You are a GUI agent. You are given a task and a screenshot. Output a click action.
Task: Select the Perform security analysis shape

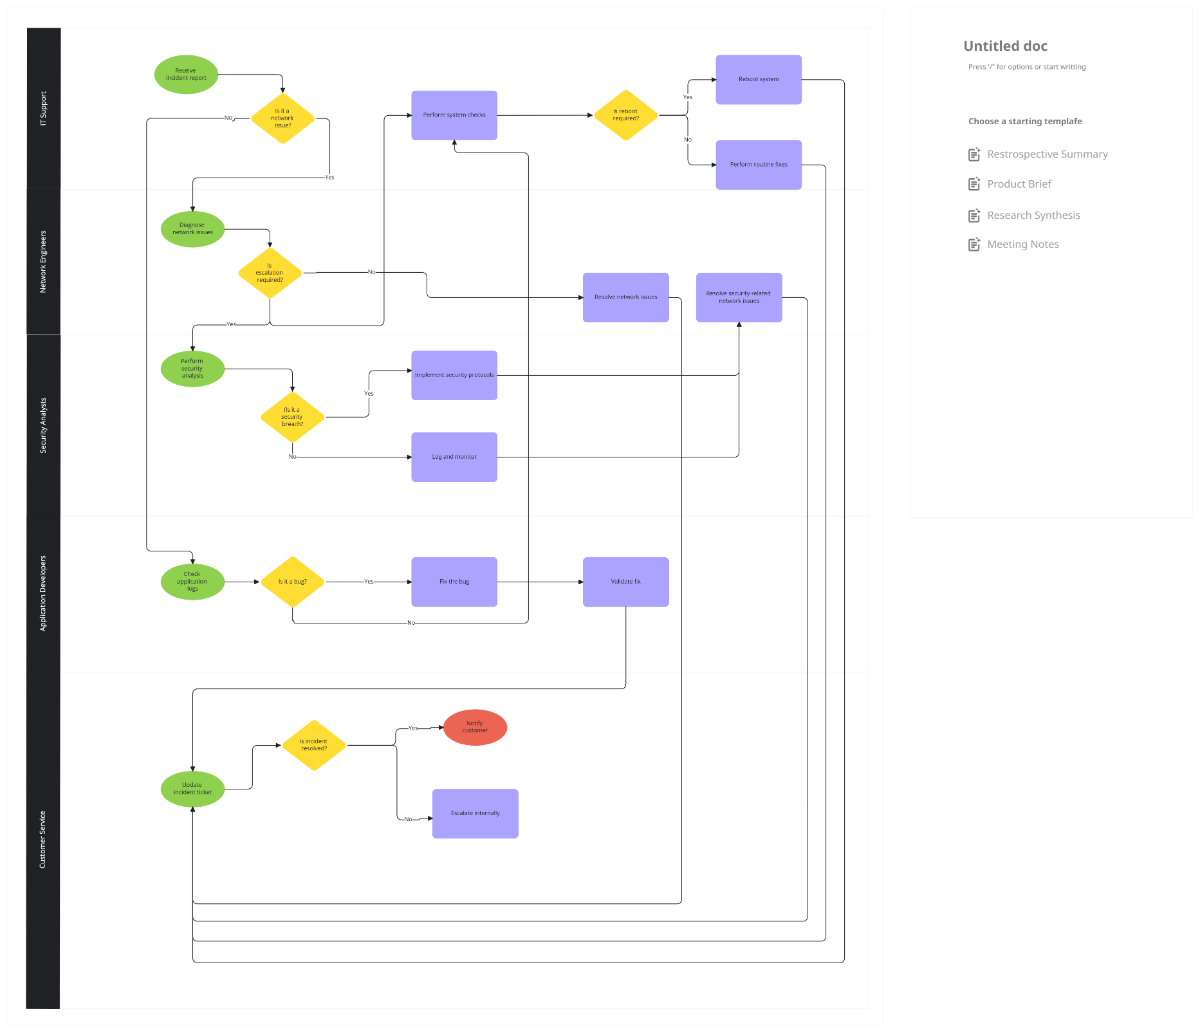point(192,368)
